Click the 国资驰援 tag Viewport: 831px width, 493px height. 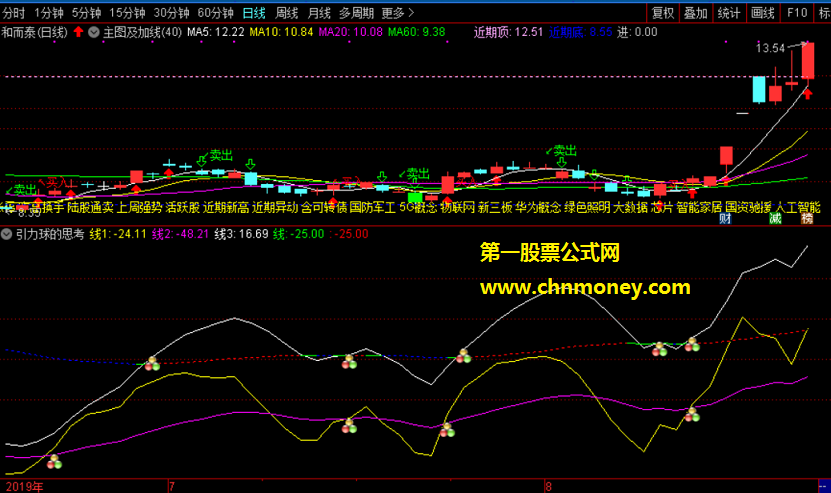[x=748, y=207]
